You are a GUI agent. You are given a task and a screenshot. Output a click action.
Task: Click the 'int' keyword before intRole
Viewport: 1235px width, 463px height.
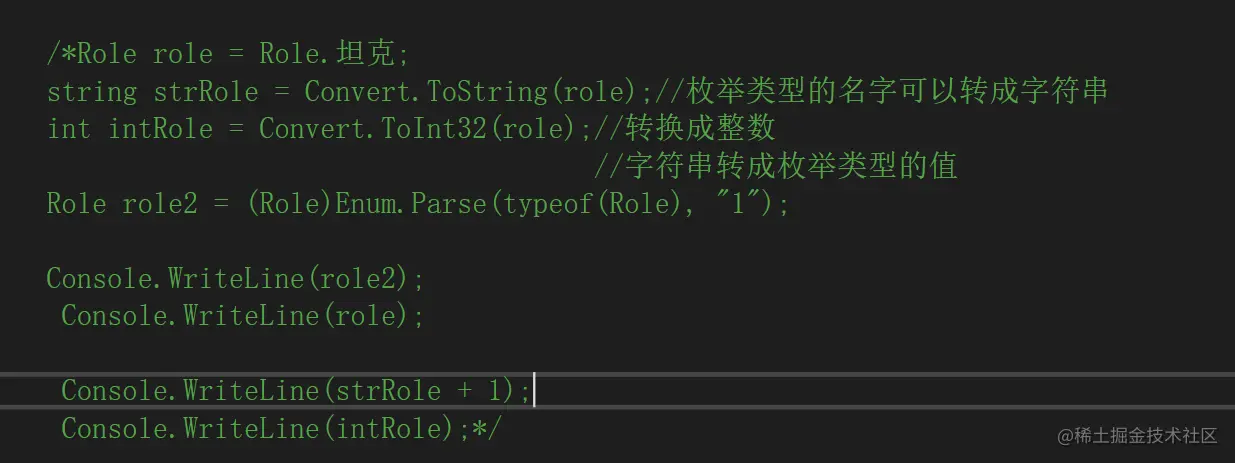click(69, 129)
